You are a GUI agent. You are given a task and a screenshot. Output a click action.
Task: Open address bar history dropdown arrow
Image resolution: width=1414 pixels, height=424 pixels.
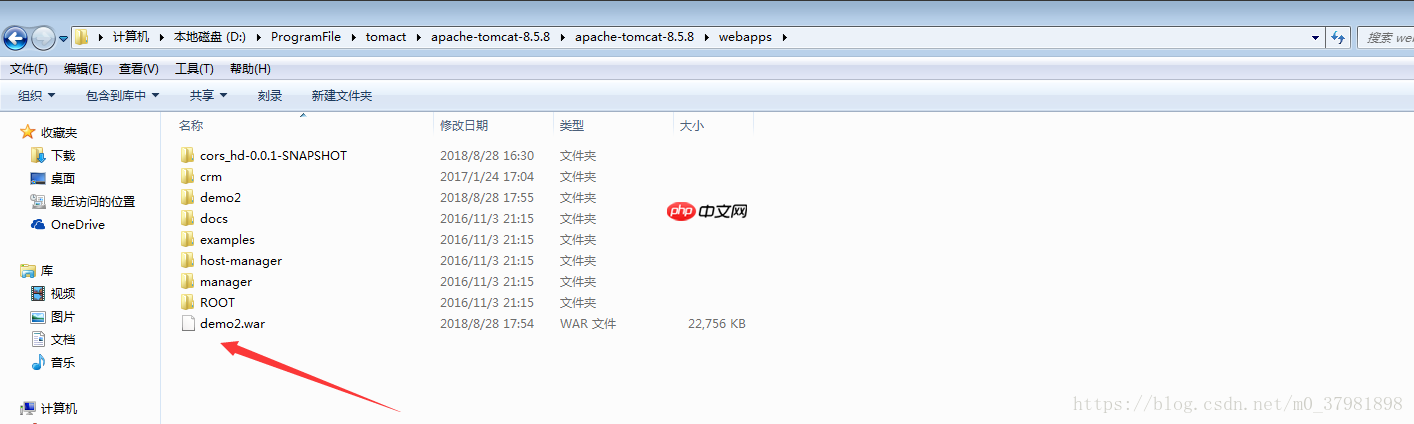coord(1315,38)
